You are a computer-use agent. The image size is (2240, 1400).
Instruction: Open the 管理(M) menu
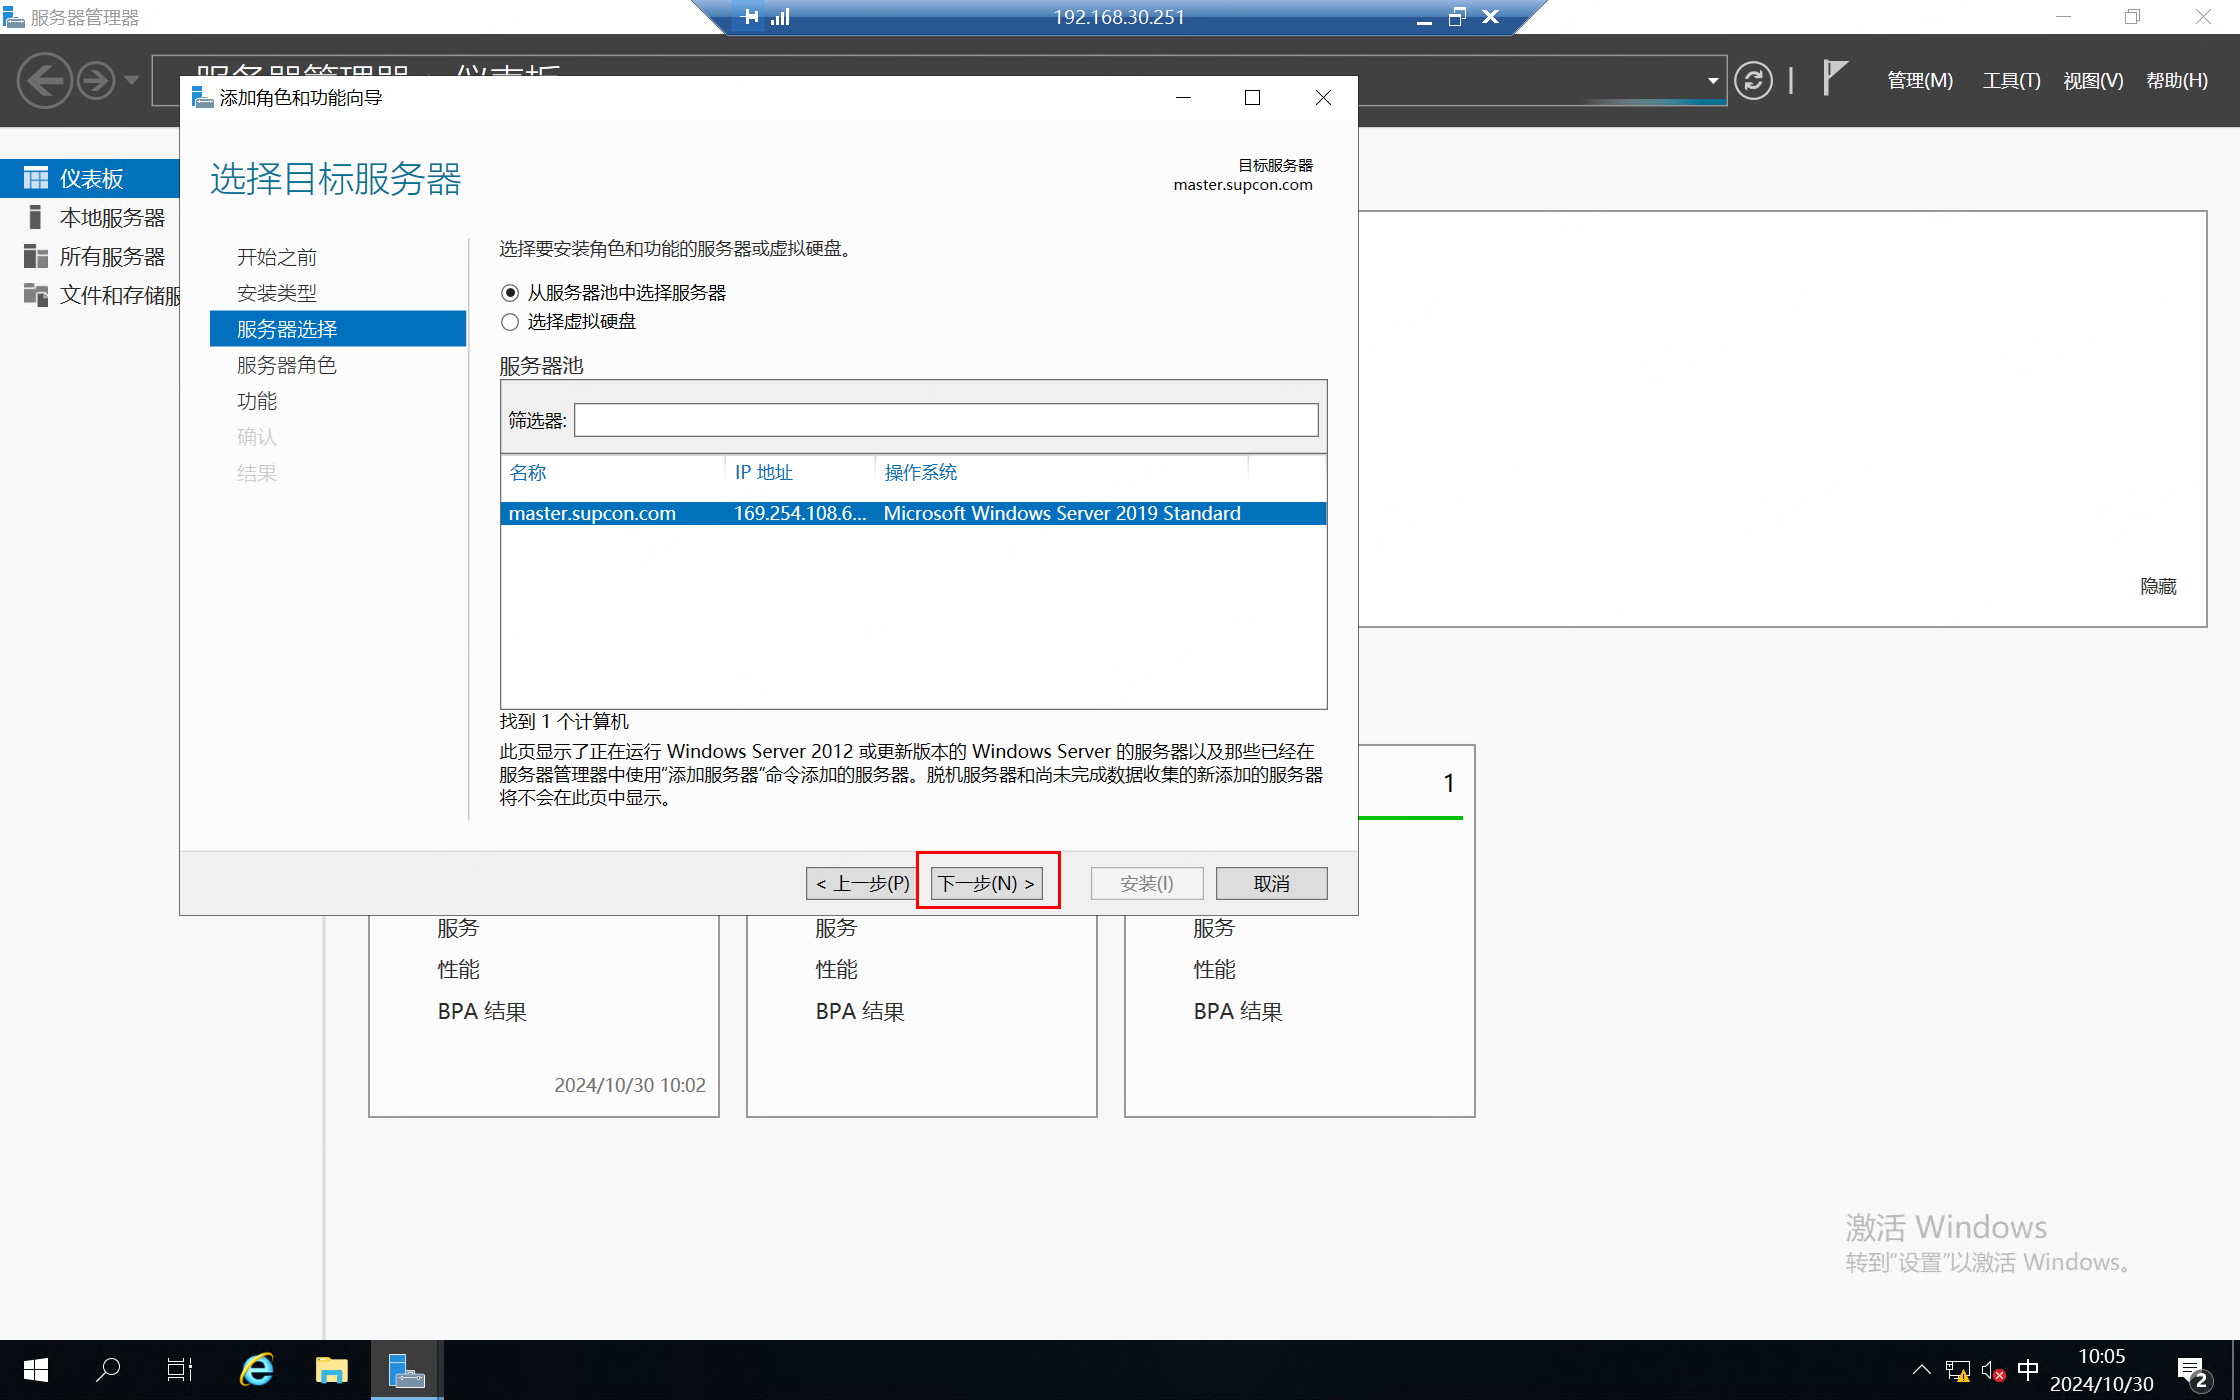(x=1919, y=80)
